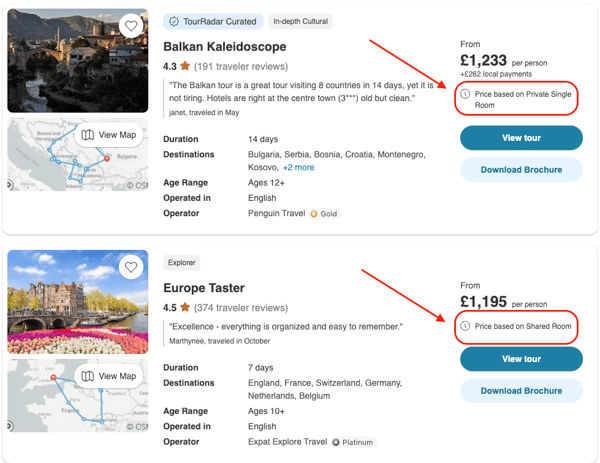The width and height of the screenshot is (600, 463).
Task: Click the TourRadar Curated badge icon
Action: (174, 21)
